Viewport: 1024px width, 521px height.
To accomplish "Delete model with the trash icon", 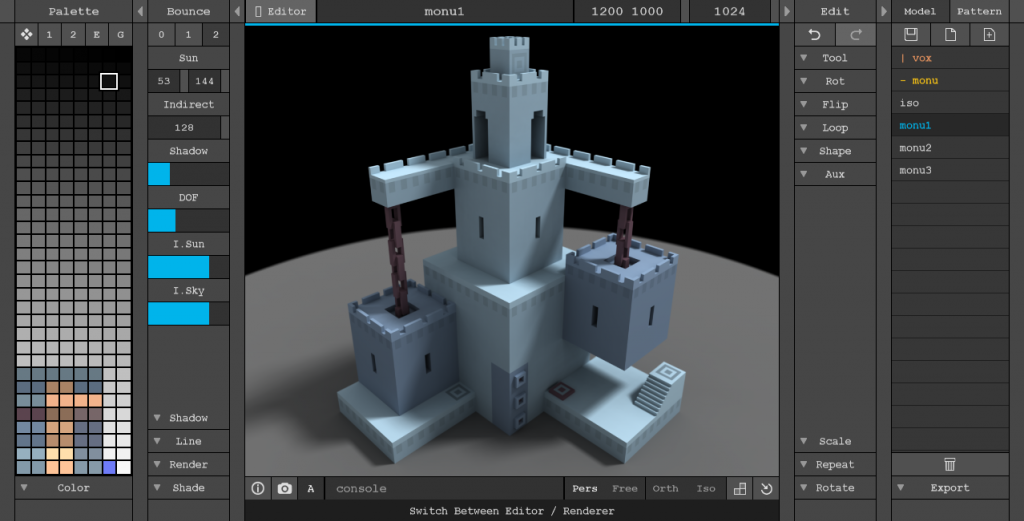I will [950, 464].
